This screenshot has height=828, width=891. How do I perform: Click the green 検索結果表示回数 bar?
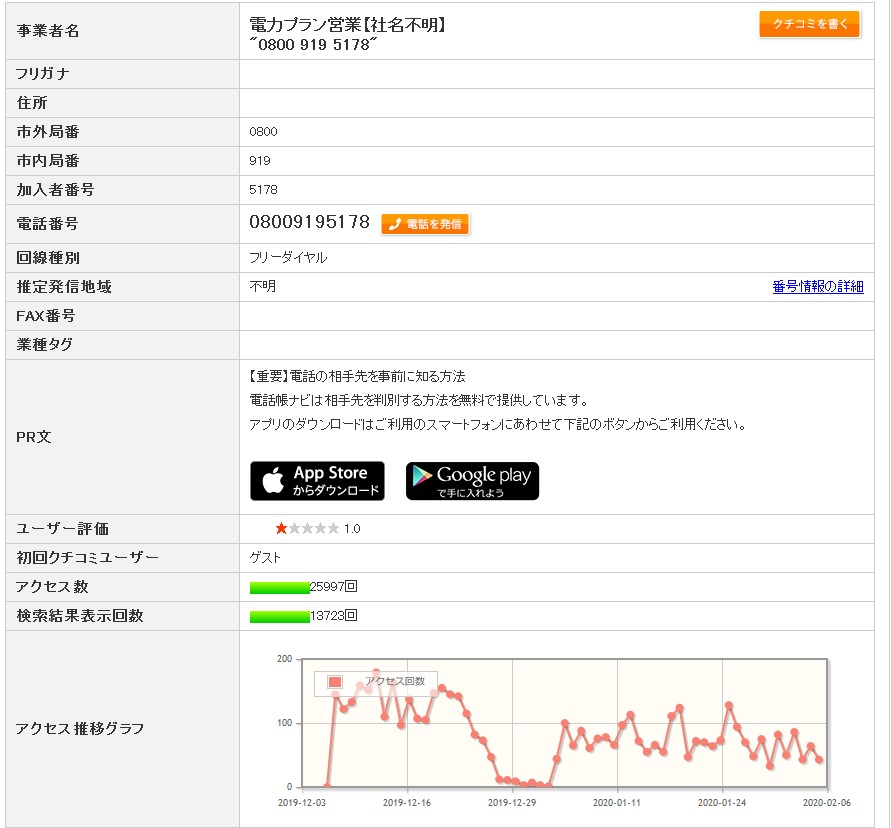coord(280,616)
